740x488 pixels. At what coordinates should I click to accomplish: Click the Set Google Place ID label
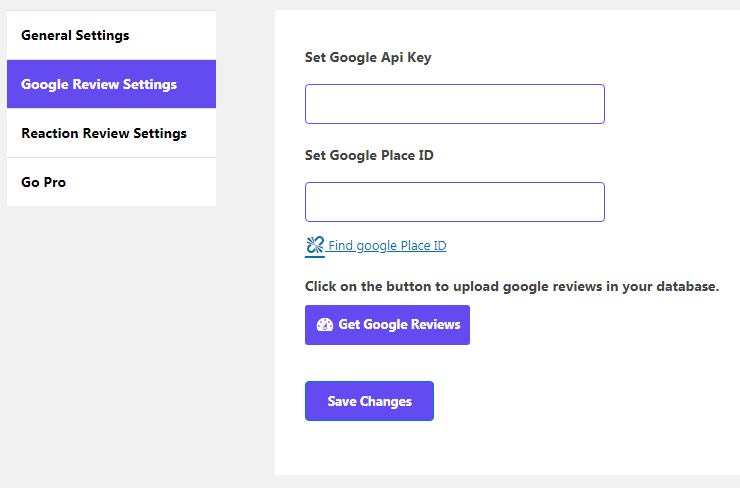369,155
